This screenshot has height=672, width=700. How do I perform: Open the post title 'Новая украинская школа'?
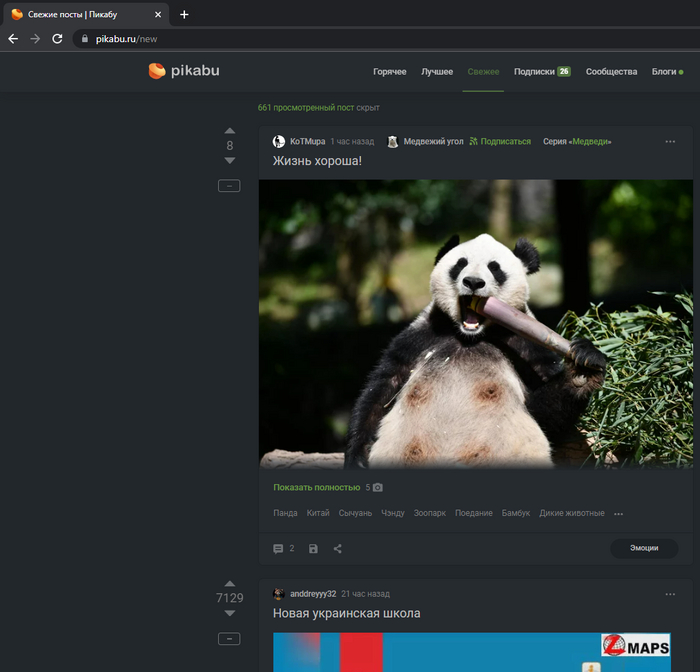tap(346, 614)
